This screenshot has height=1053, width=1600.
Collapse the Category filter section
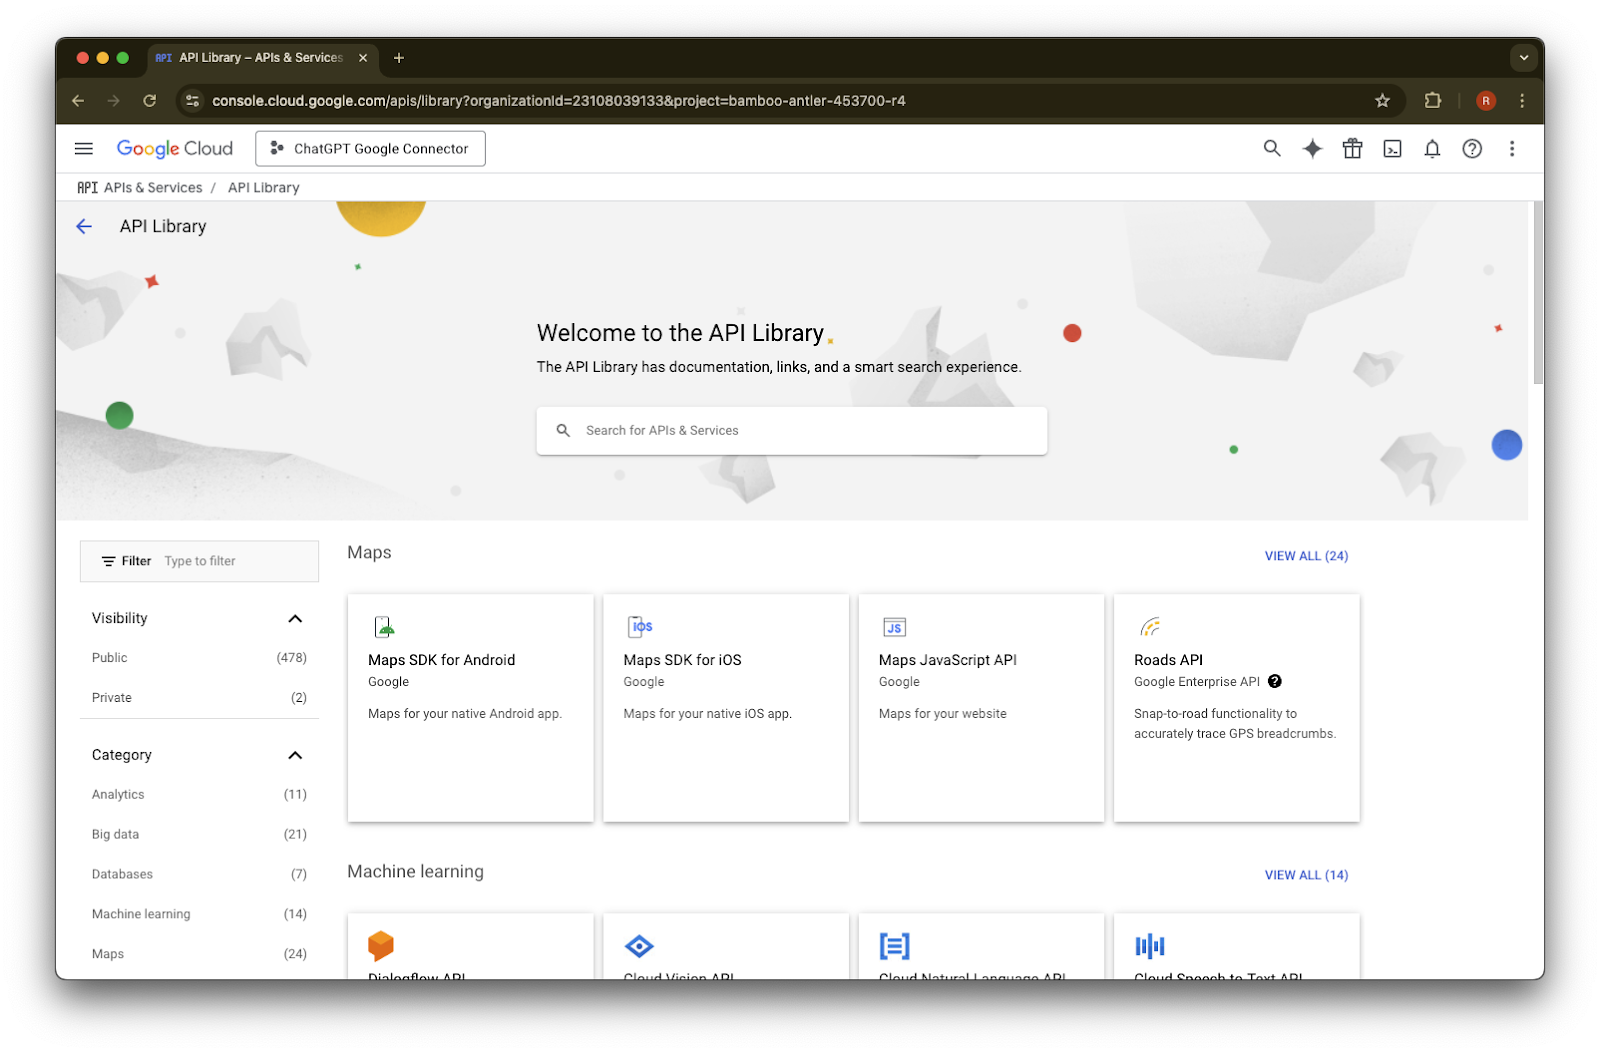(295, 756)
